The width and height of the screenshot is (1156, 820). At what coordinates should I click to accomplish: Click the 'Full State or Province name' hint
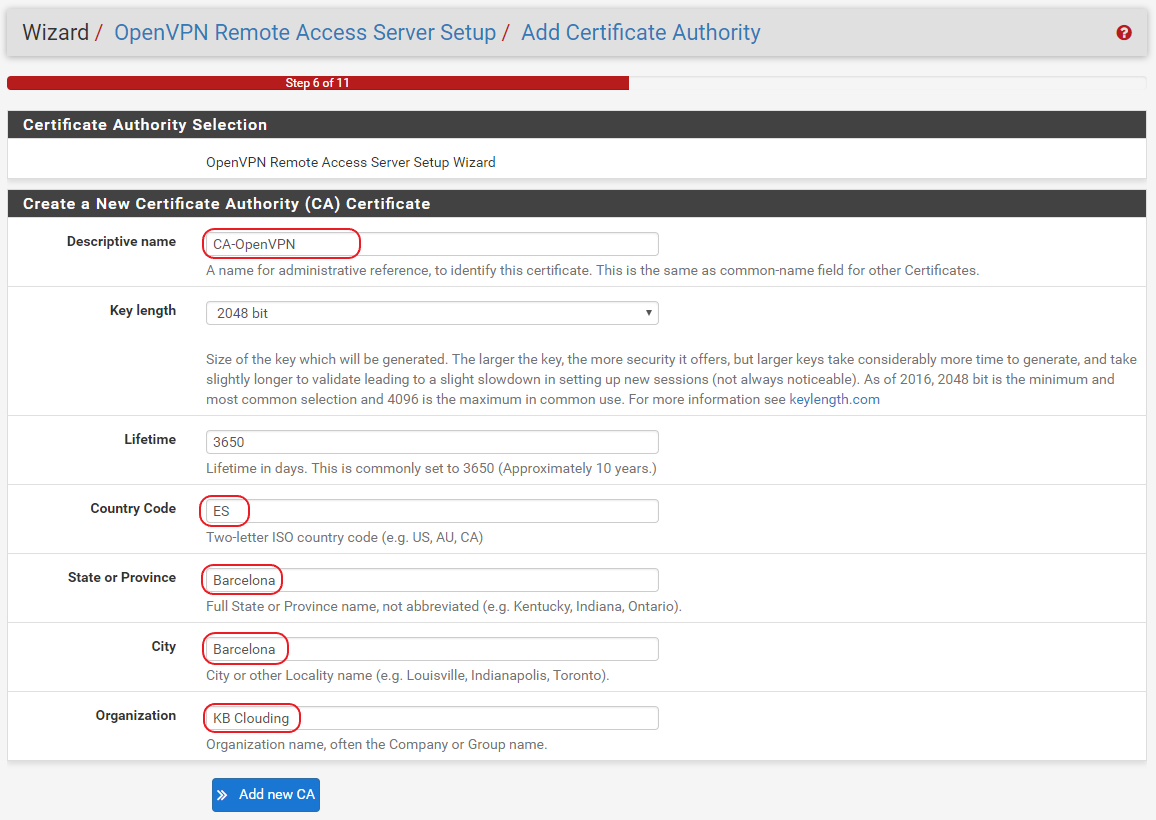[x=443, y=606]
